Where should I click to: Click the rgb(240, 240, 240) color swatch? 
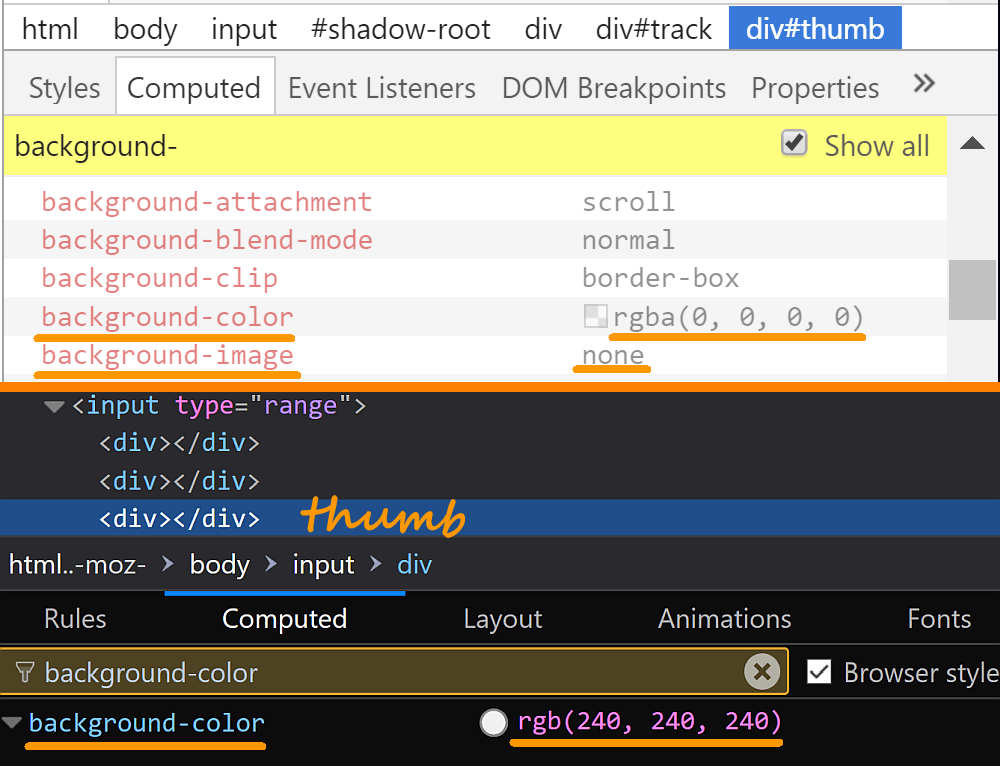point(493,722)
